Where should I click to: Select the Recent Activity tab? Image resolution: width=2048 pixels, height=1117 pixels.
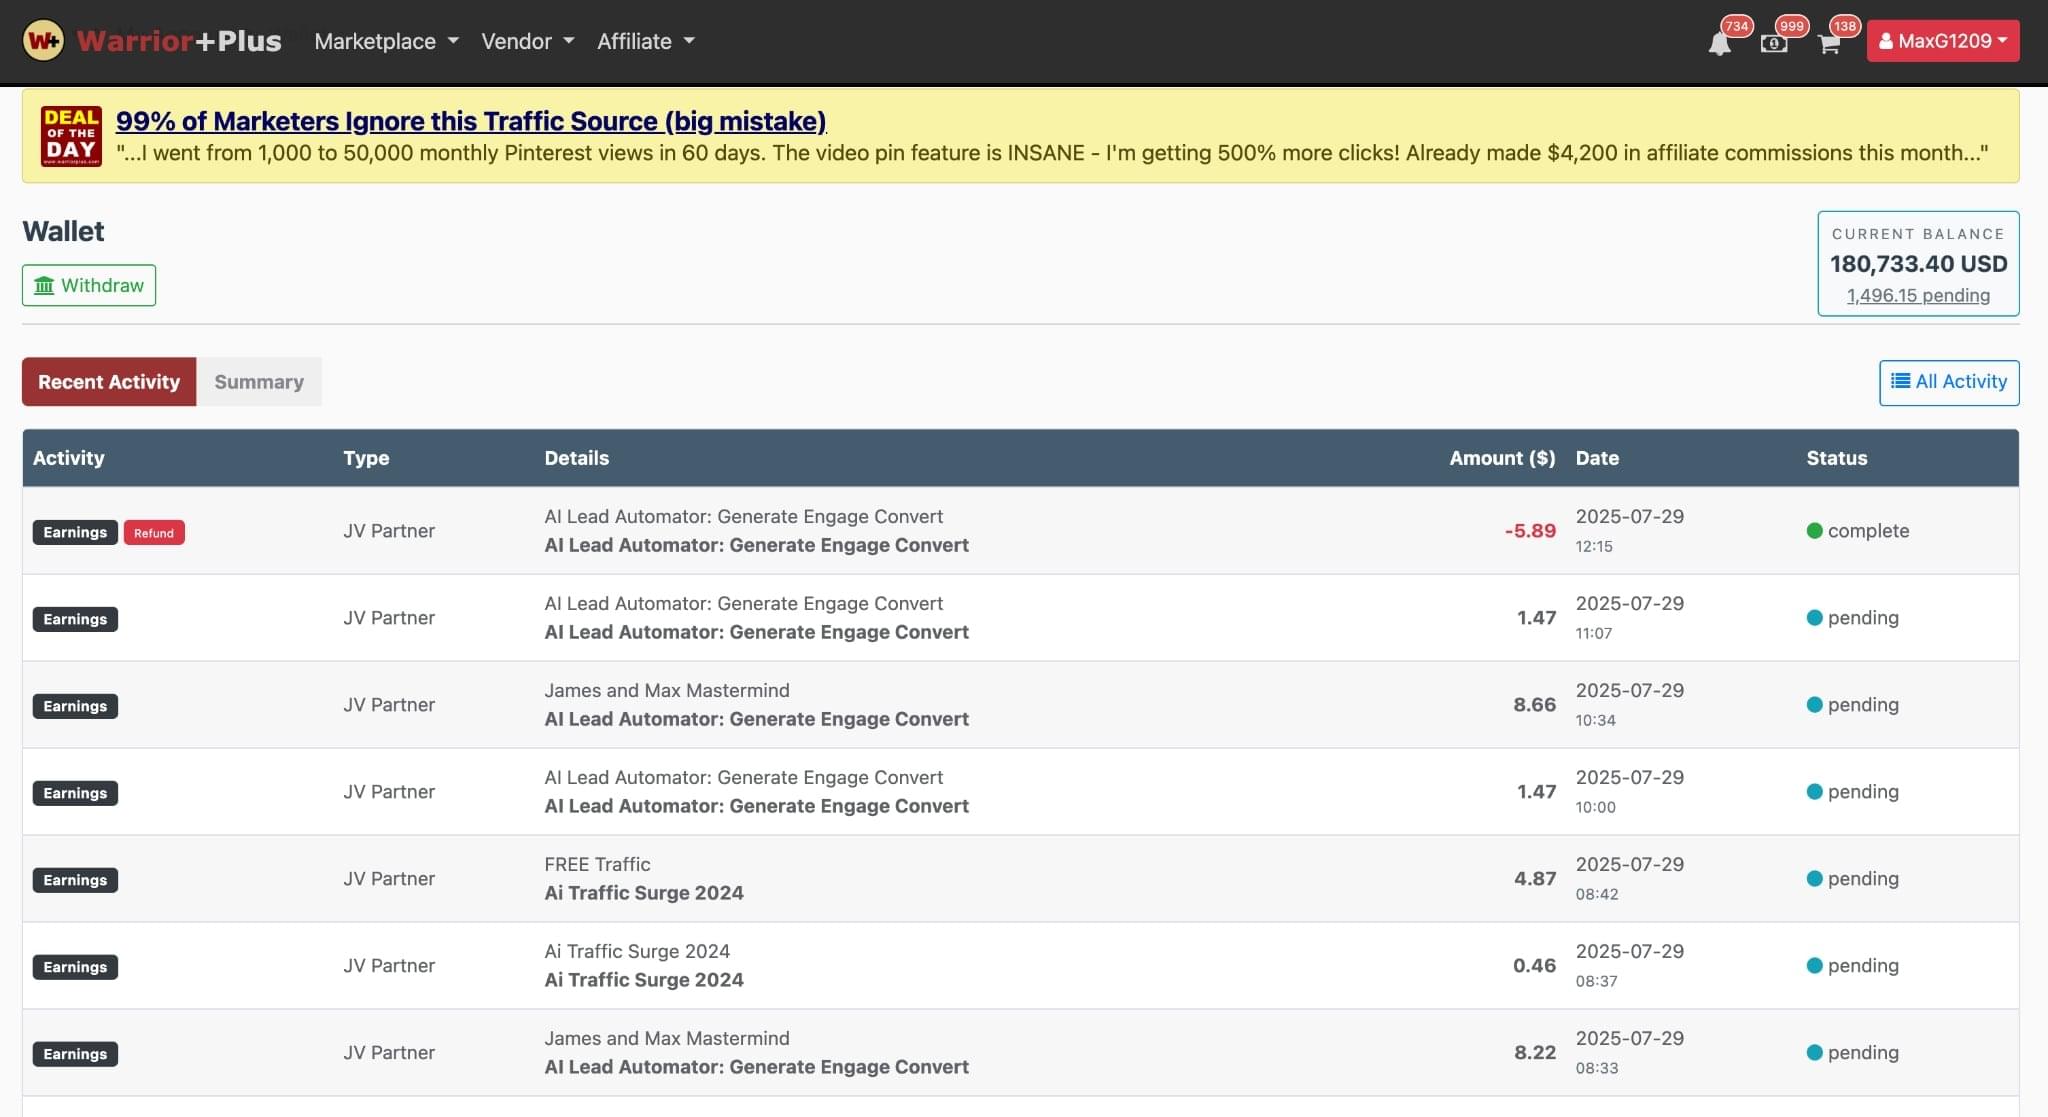coord(109,381)
